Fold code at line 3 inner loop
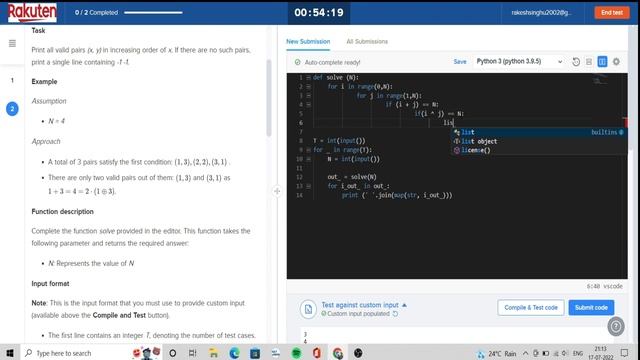 point(309,96)
